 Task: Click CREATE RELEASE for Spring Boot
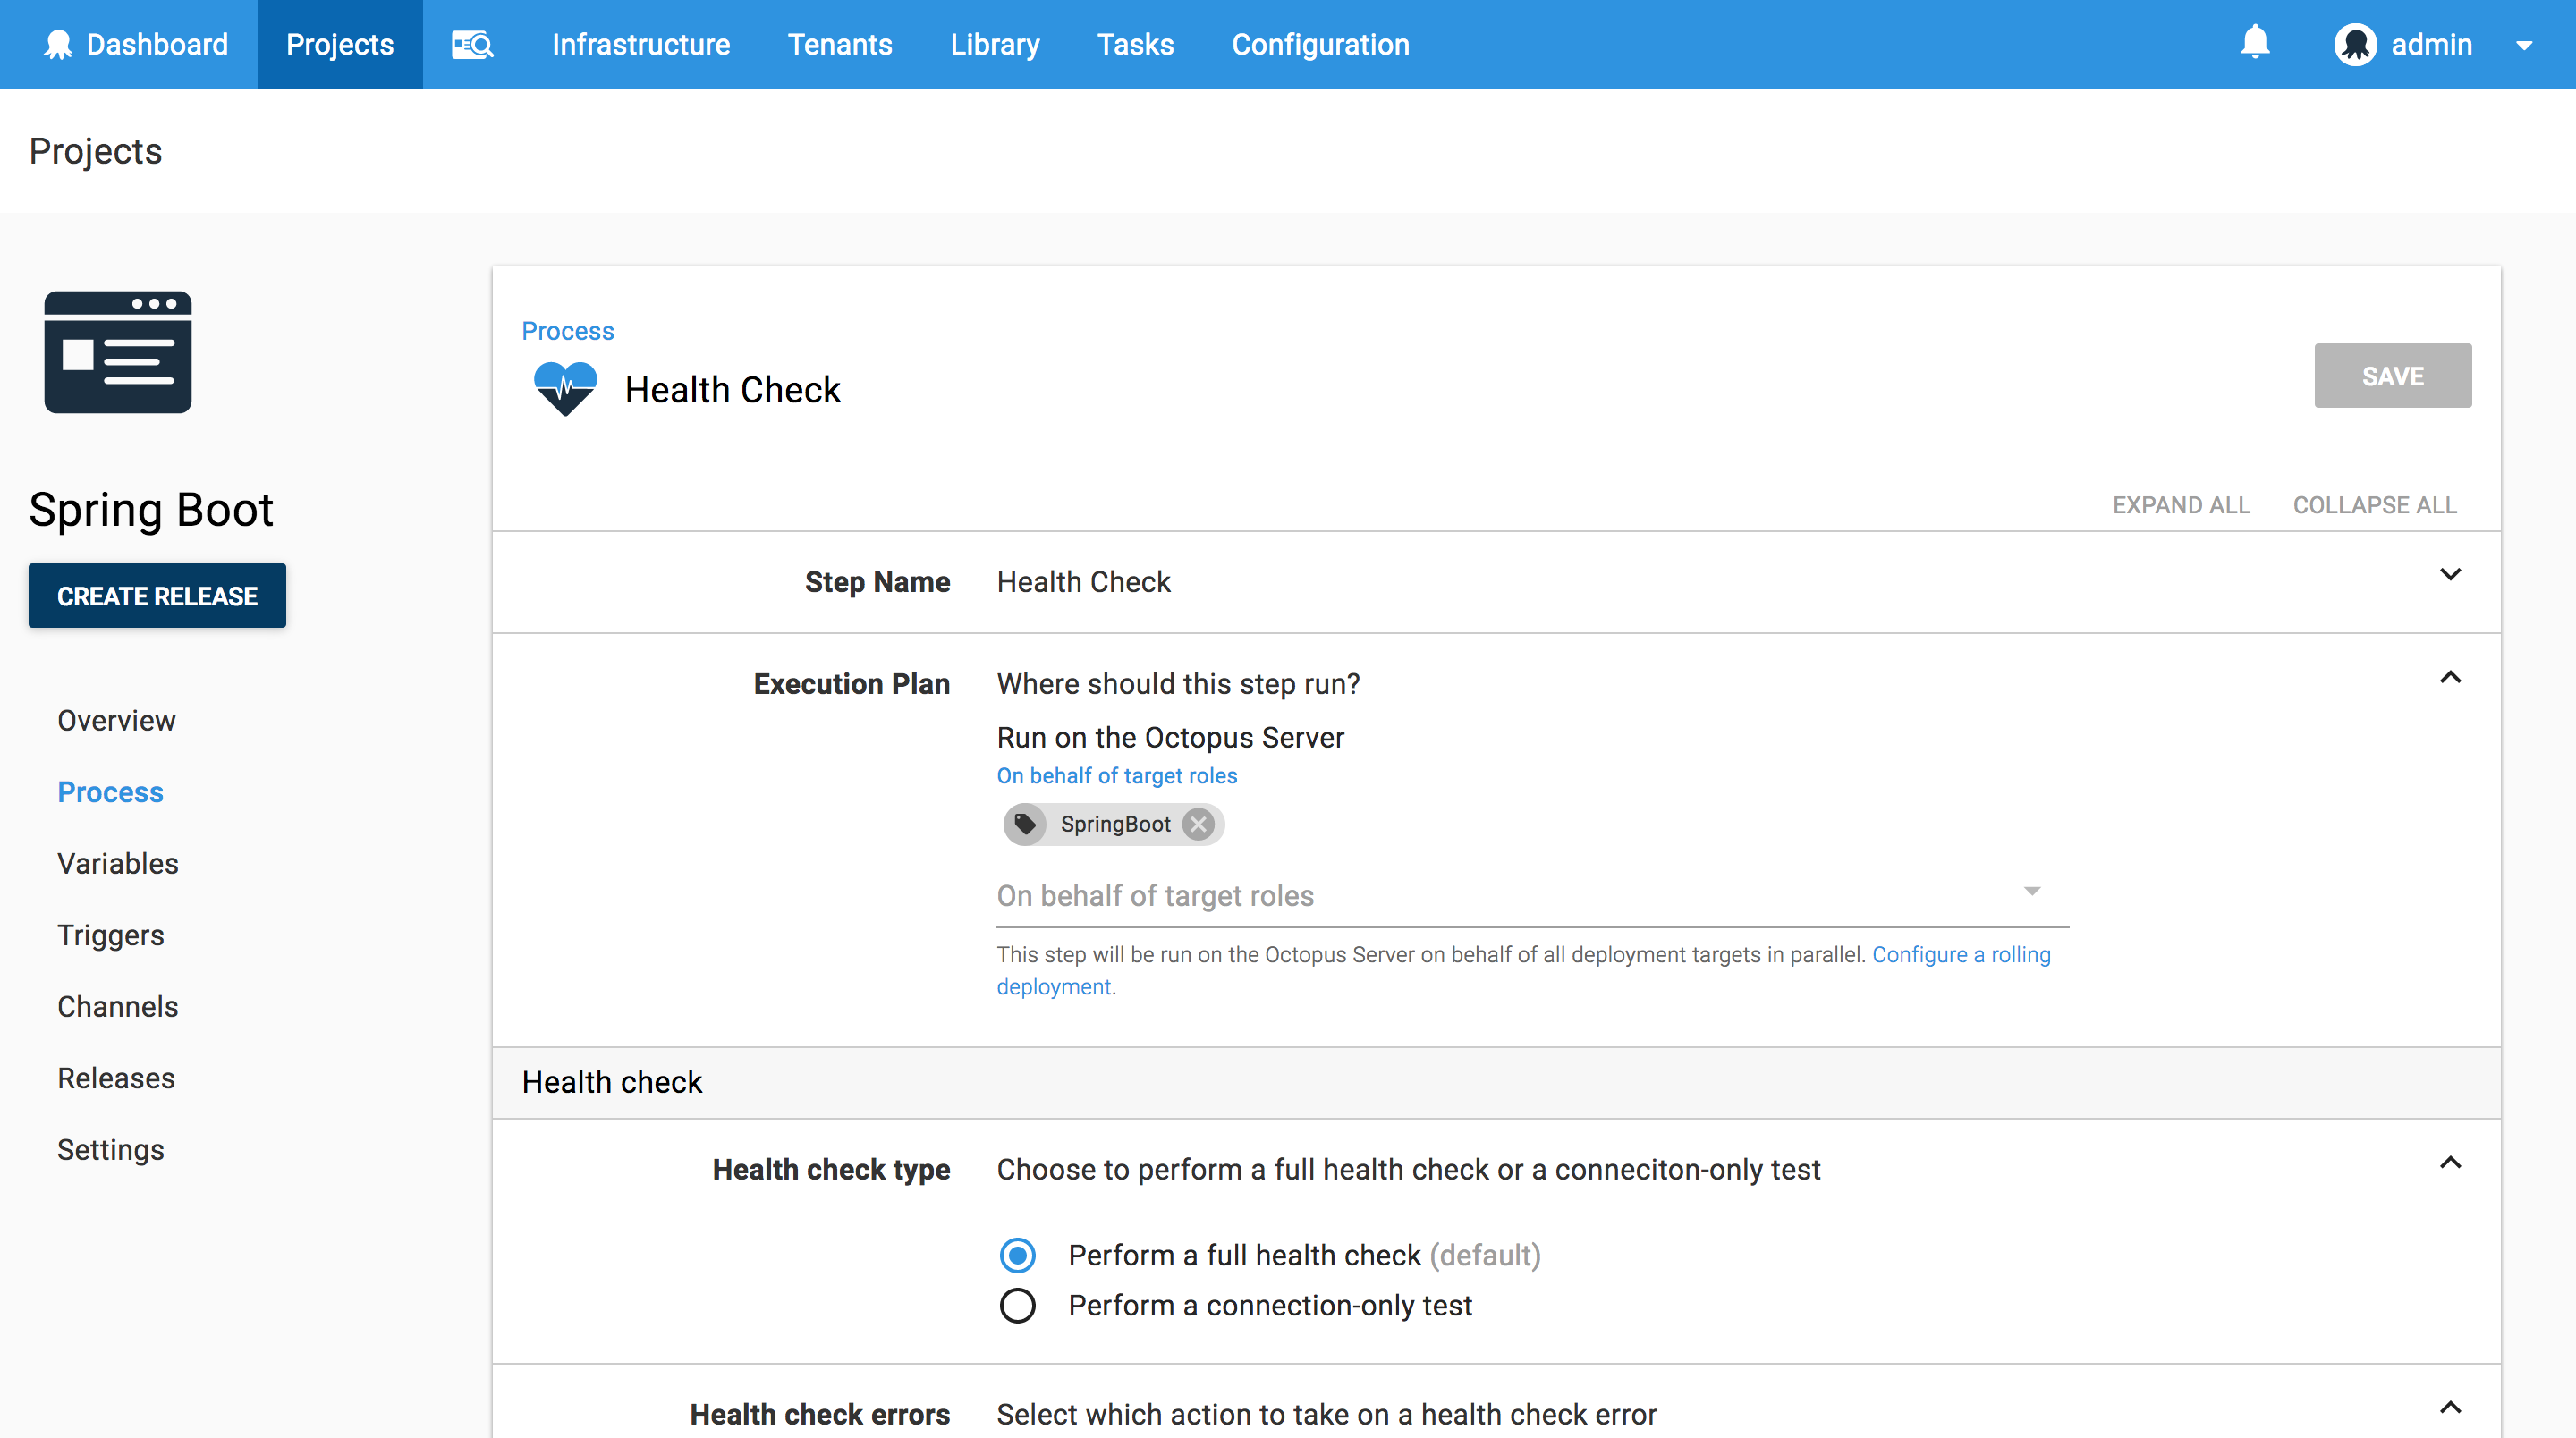click(157, 595)
